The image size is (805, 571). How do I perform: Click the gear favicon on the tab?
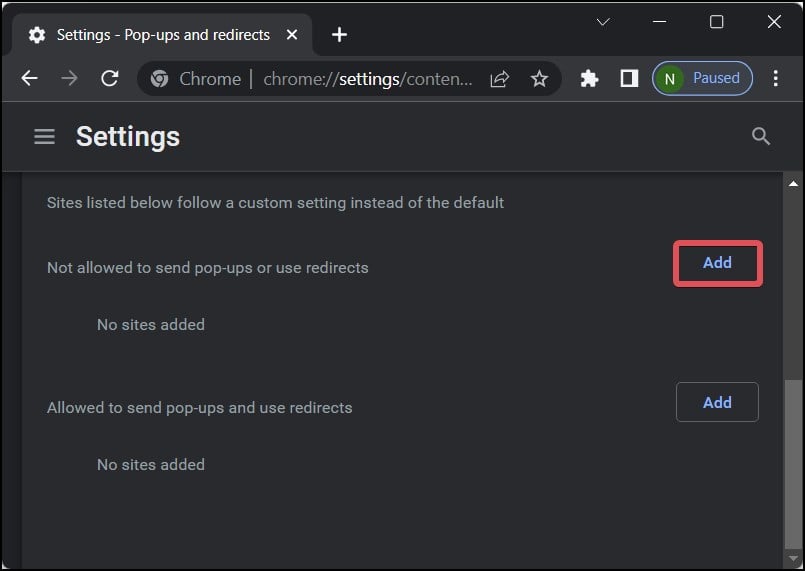pyautogui.click(x=36, y=35)
